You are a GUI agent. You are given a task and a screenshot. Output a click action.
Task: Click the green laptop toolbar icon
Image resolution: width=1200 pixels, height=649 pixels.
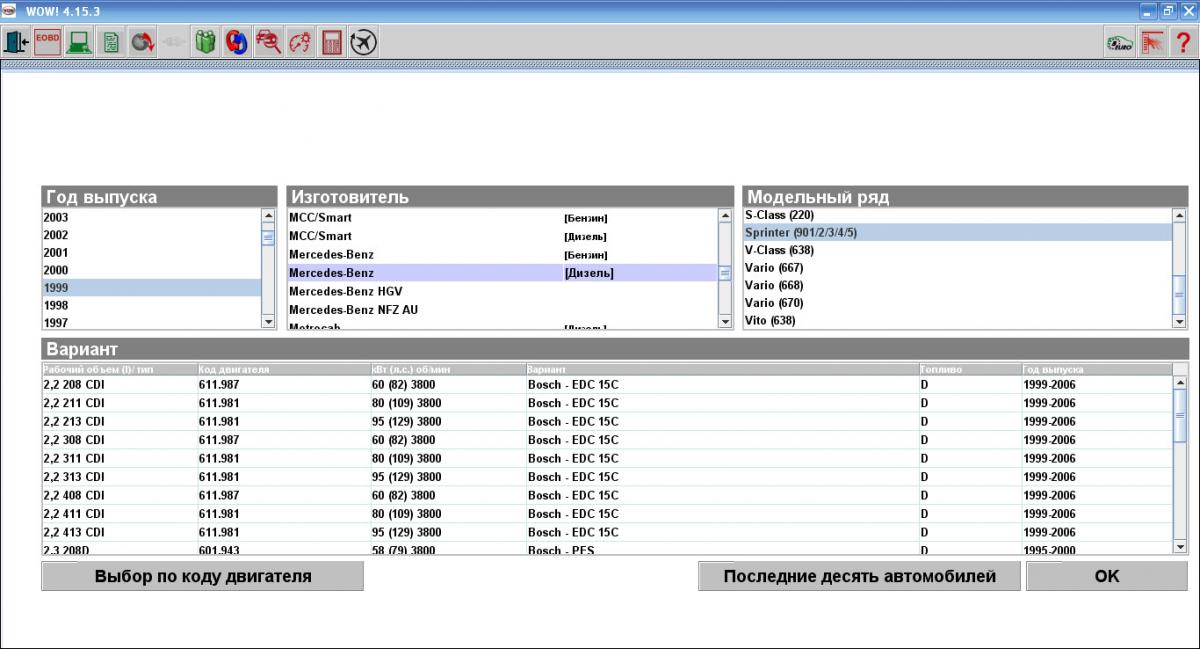[x=79, y=42]
